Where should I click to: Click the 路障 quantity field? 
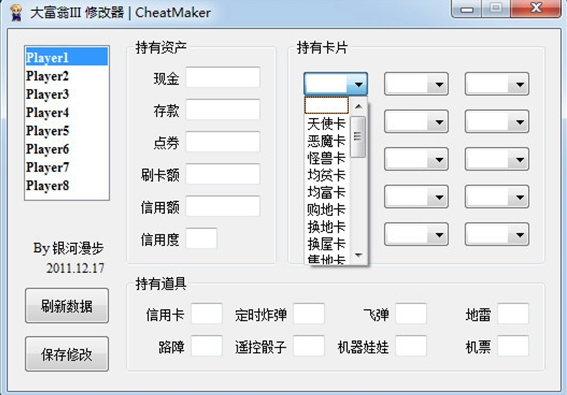[x=206, y=346]
